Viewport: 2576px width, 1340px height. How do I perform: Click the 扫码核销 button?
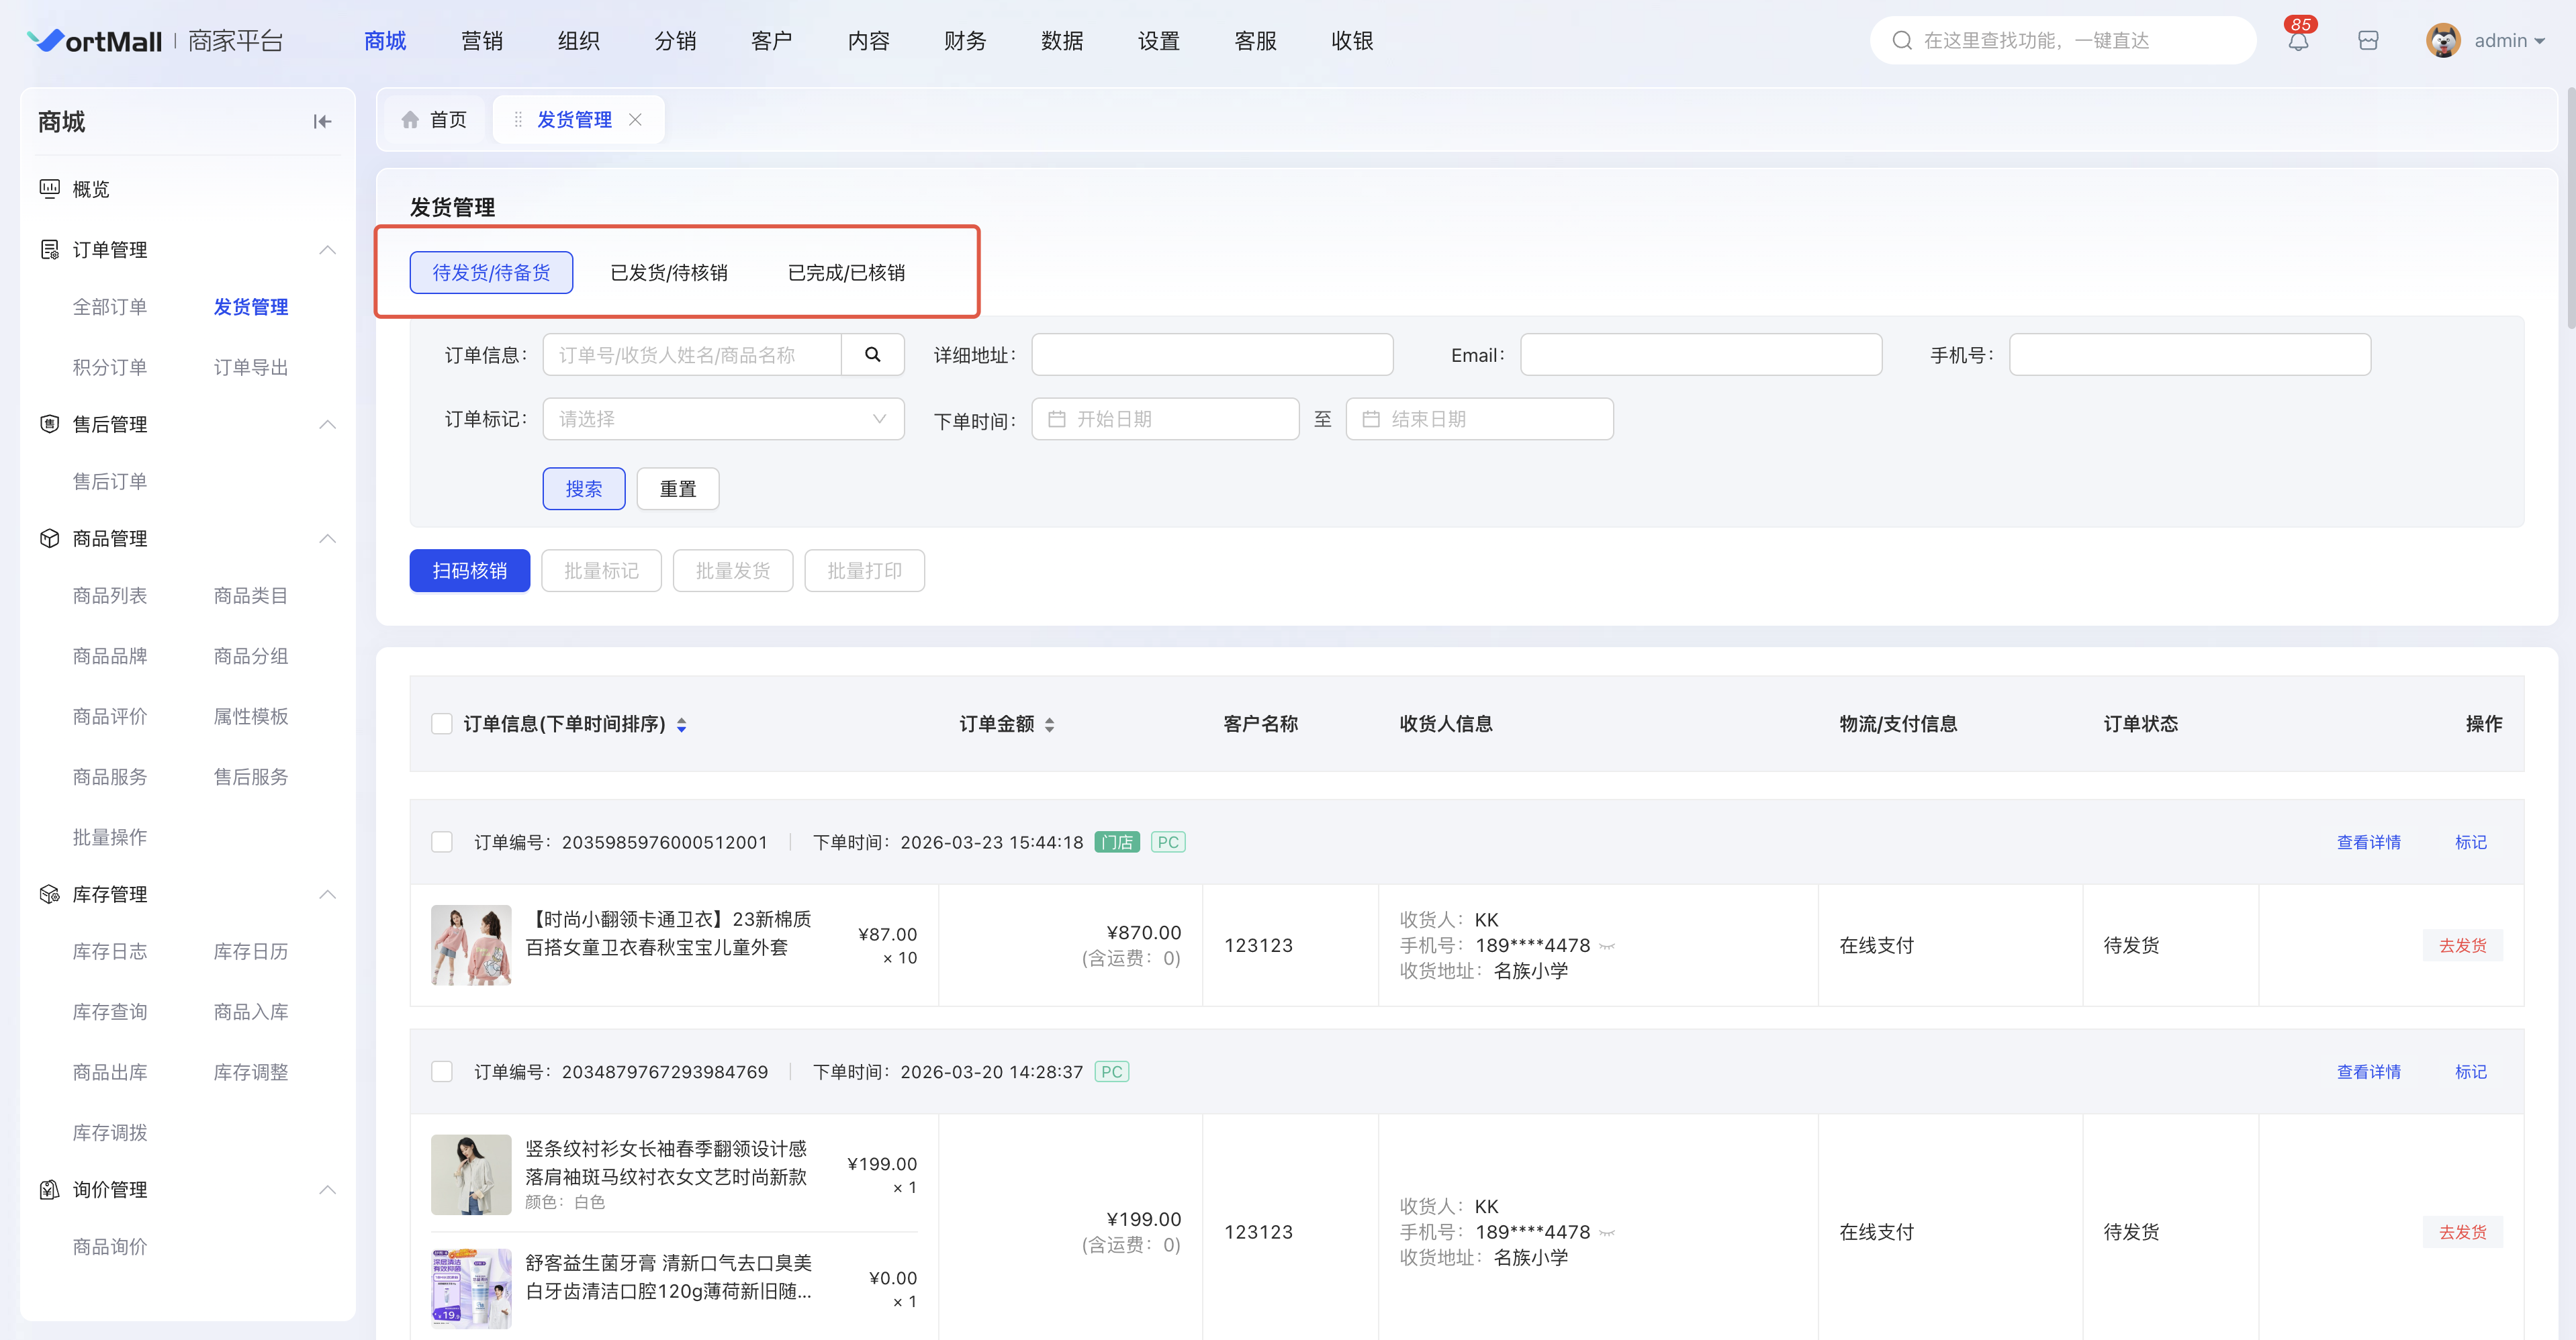click(469, 571)
